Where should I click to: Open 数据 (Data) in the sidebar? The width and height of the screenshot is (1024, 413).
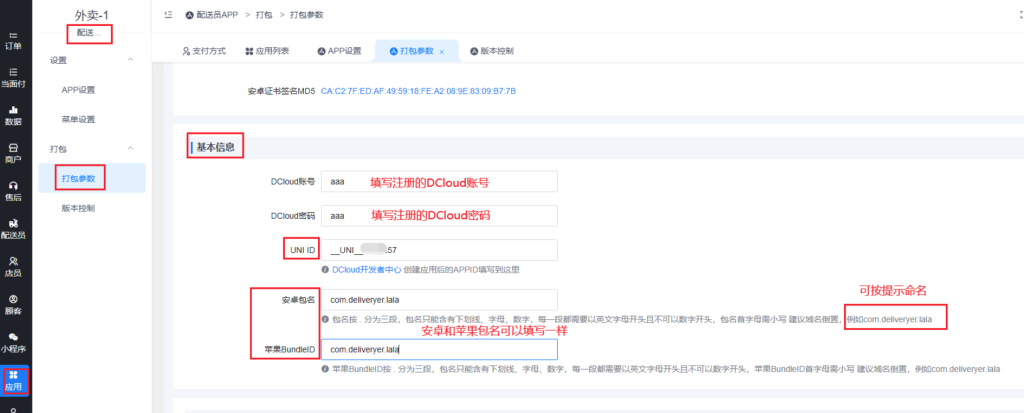tap(13, 115)
